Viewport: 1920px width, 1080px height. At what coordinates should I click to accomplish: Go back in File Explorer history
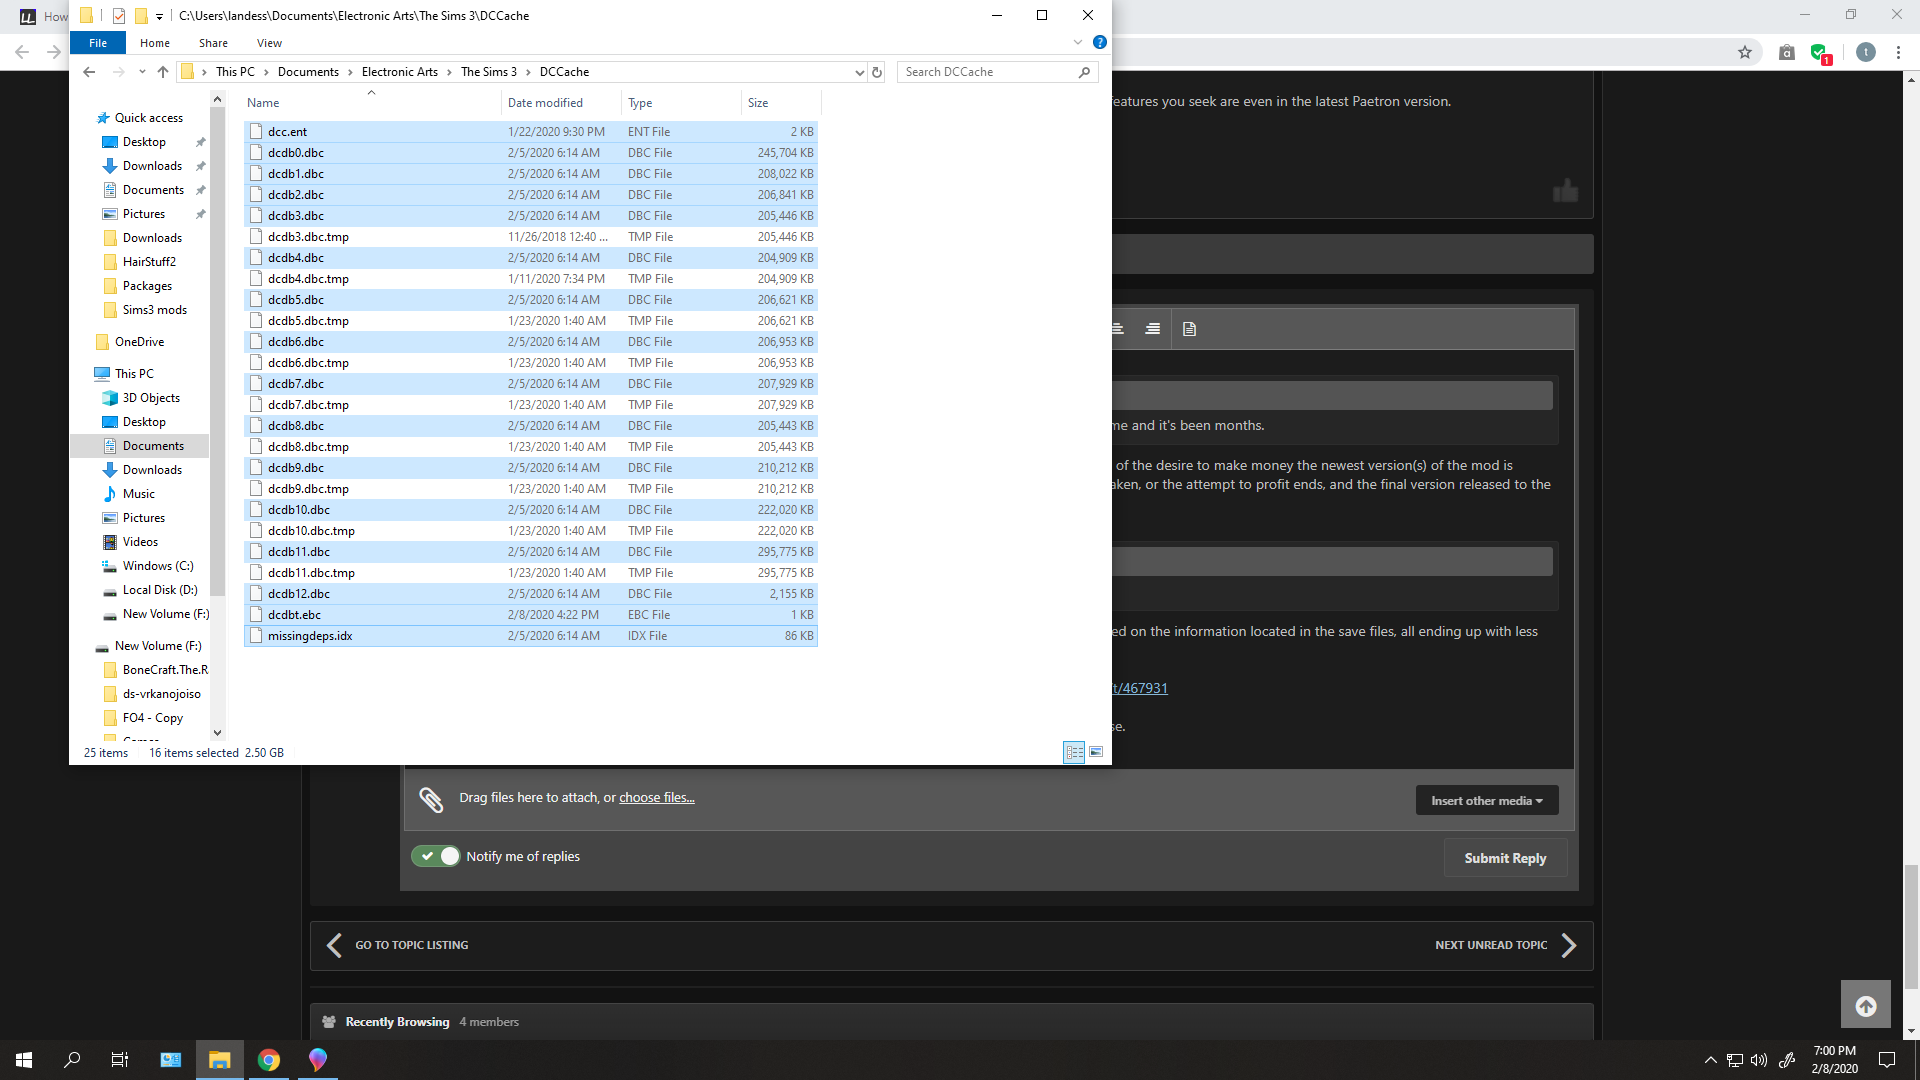[89, 72]
